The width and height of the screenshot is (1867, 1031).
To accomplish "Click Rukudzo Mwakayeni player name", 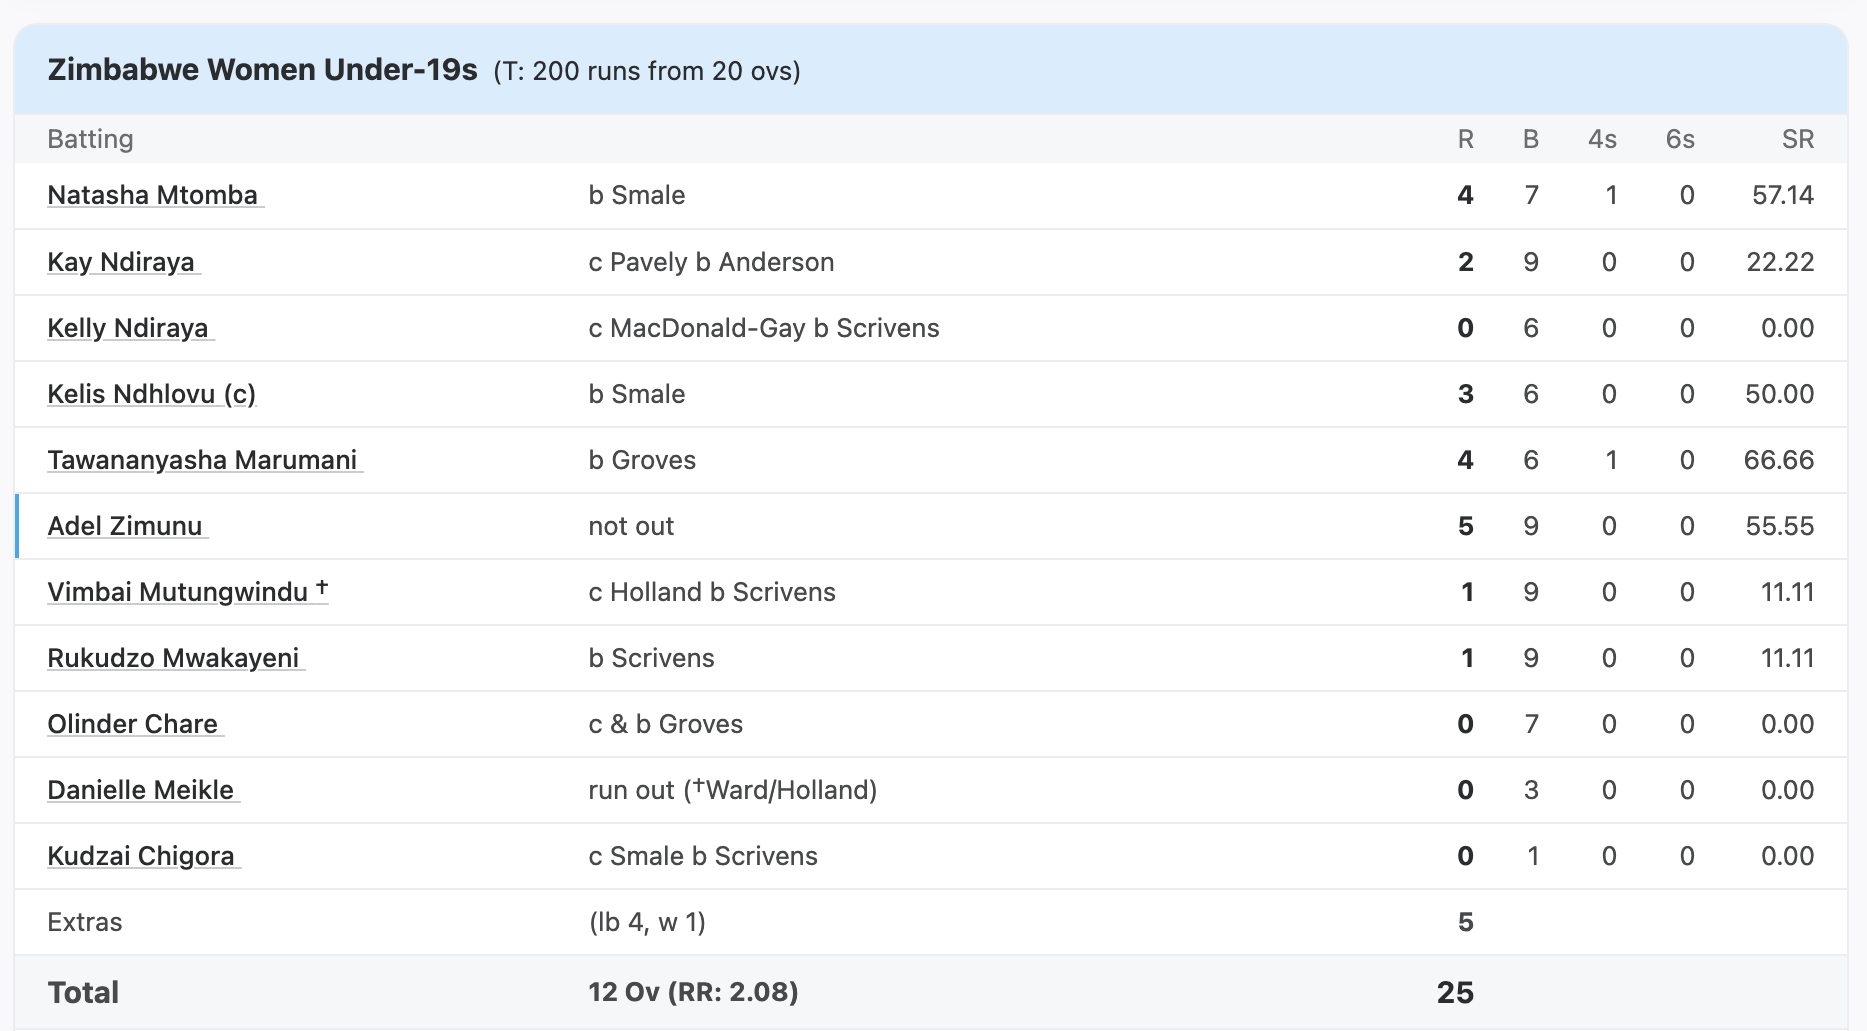I will pyautogui.click(x=173, y=658).
